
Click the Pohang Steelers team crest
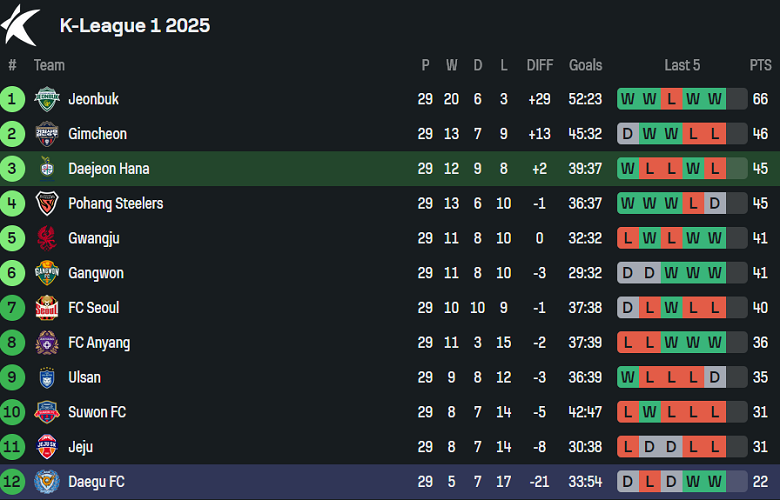pyautogui.click(x=46, y=204)
